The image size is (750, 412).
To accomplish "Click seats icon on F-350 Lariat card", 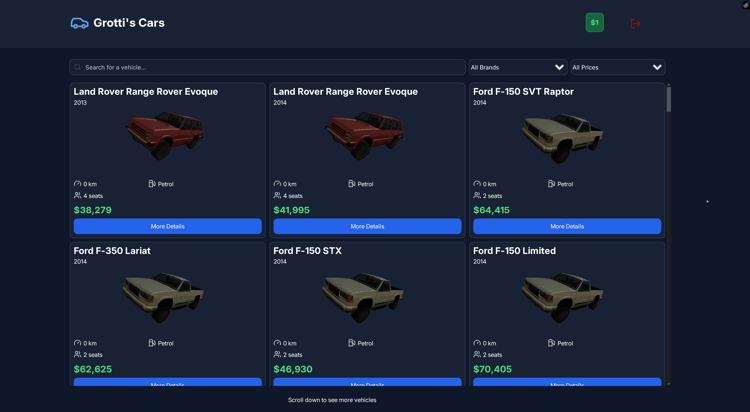I will 77,355.
